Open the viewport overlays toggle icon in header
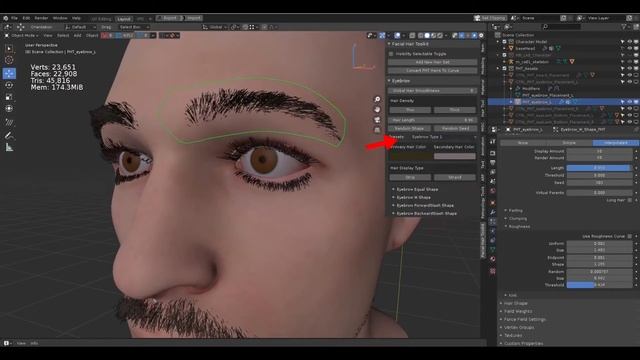 click(x=397, y=36)
